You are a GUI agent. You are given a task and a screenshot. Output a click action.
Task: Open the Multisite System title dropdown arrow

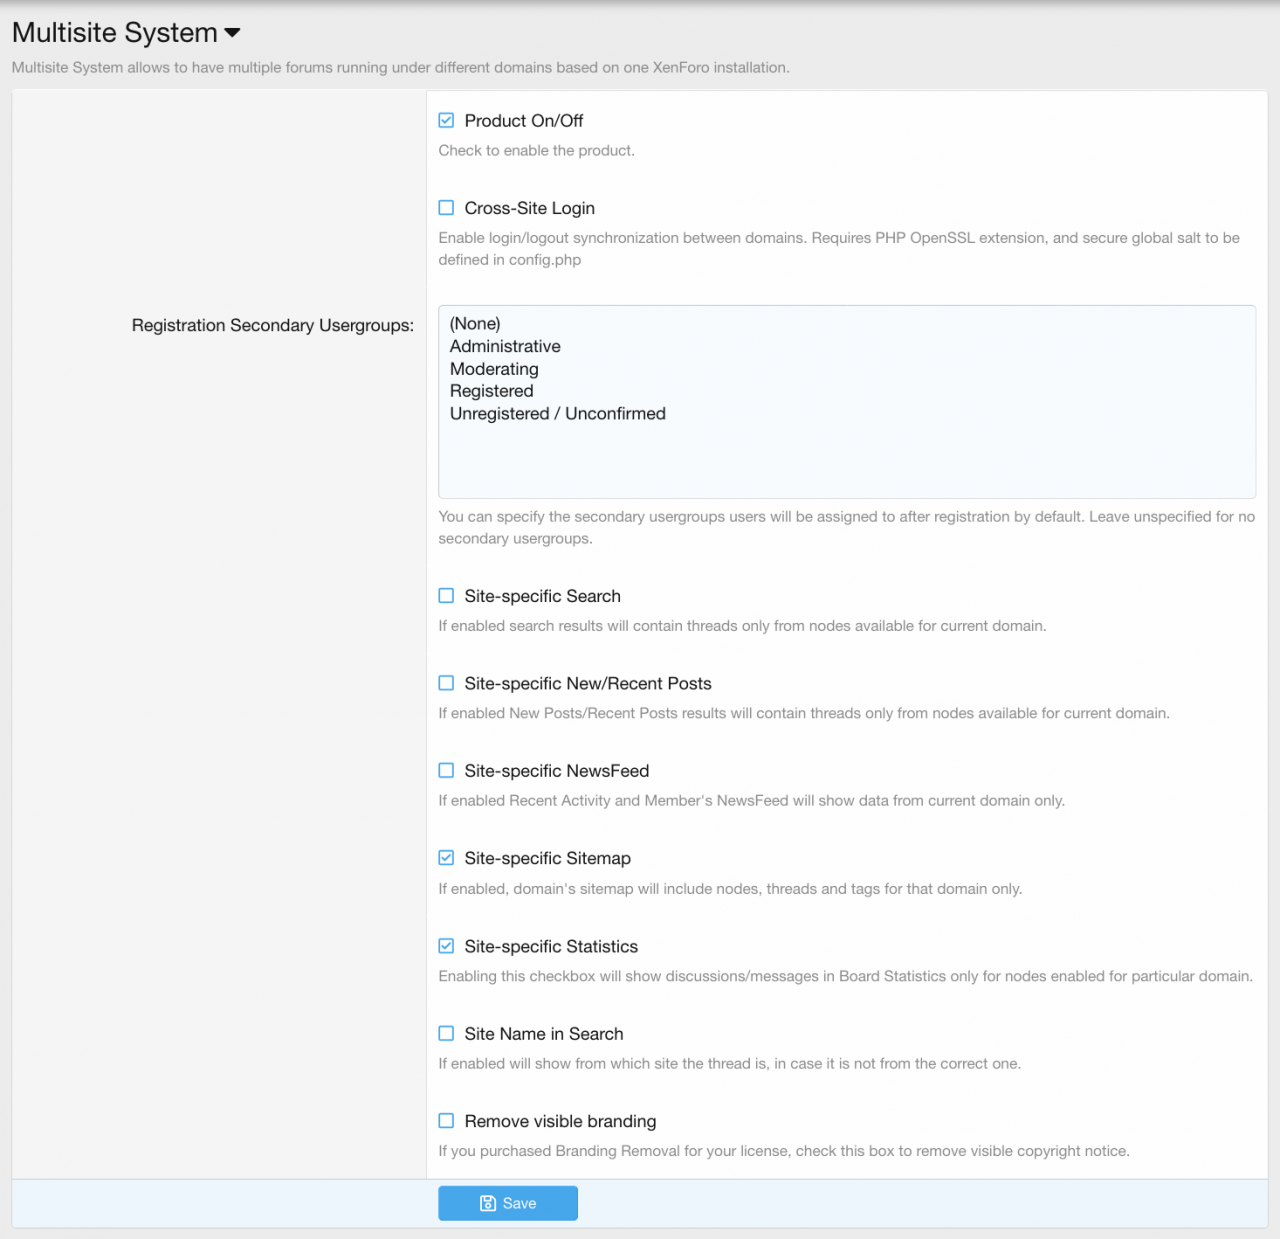[x=232, y=33]
